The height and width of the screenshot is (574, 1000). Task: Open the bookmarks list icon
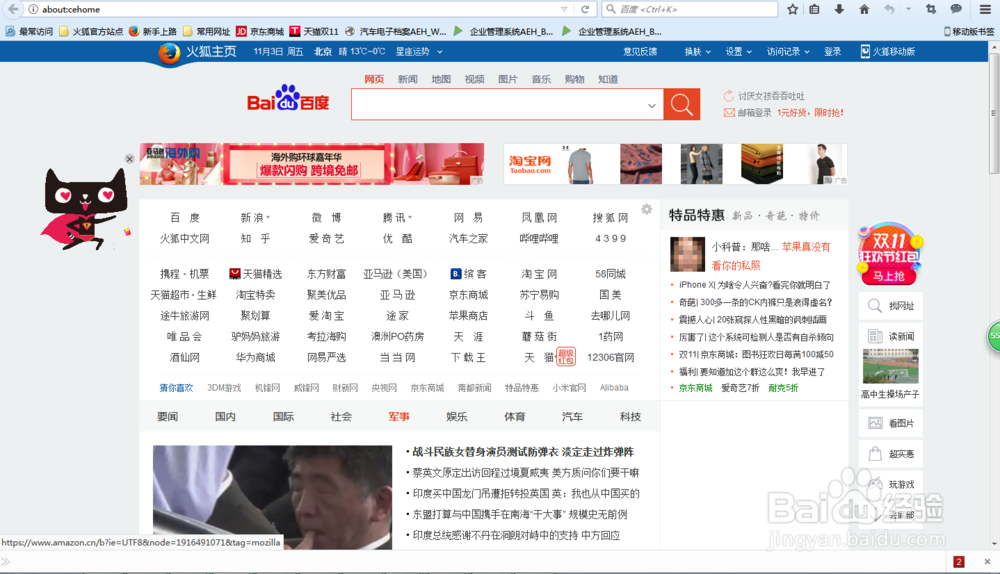click(814, 9)
